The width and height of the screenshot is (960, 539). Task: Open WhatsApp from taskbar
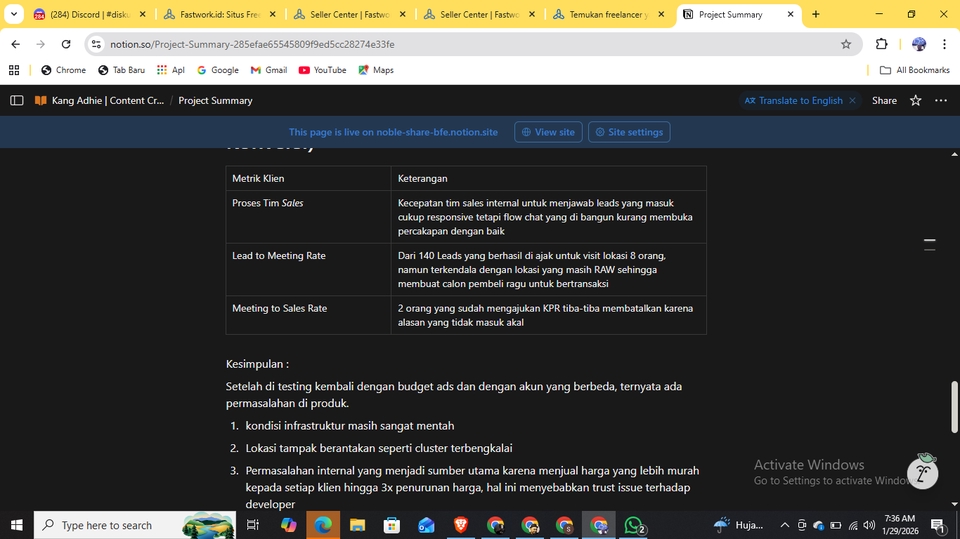[x=634, y=525]
